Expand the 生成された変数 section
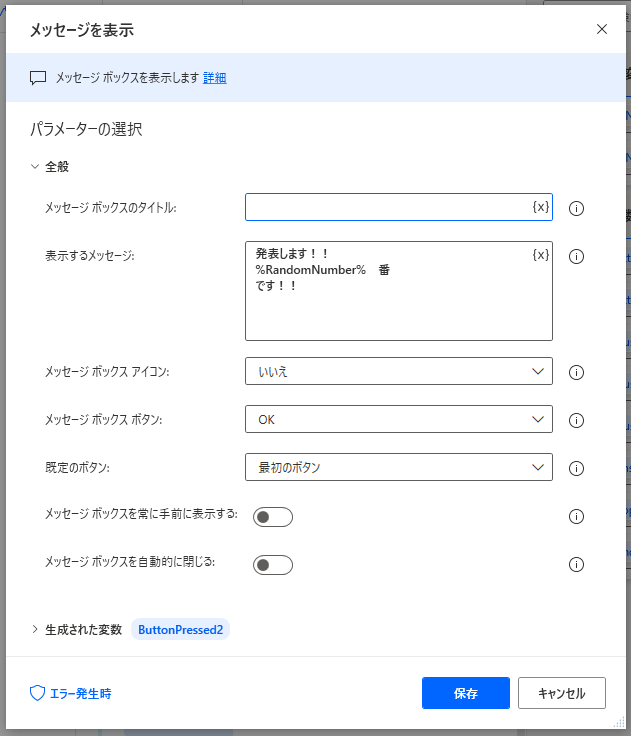Image resolution: width=631 pixels, height=736 pixels. click(x=35, y=630)
